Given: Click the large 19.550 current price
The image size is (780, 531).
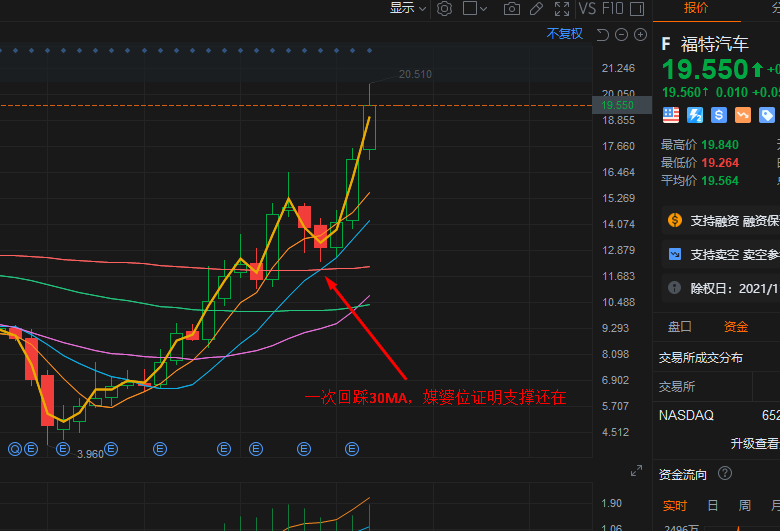Looking at the screenshot, I should tap(705, 69).
